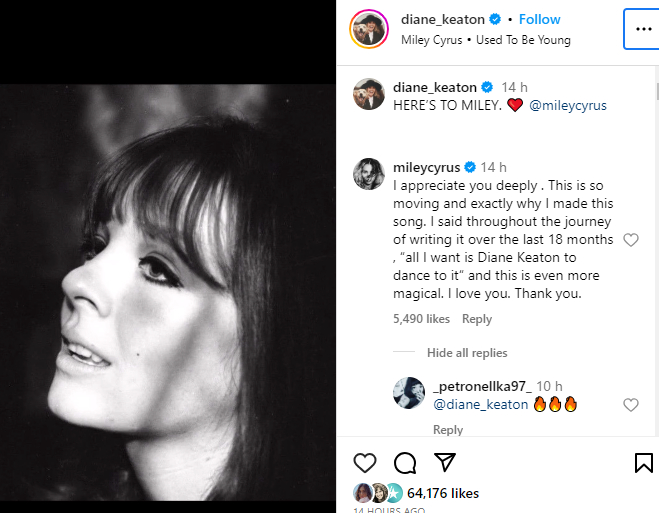Follow diane_keaton account
Screen dimensions: 659x513
(539, 19)
